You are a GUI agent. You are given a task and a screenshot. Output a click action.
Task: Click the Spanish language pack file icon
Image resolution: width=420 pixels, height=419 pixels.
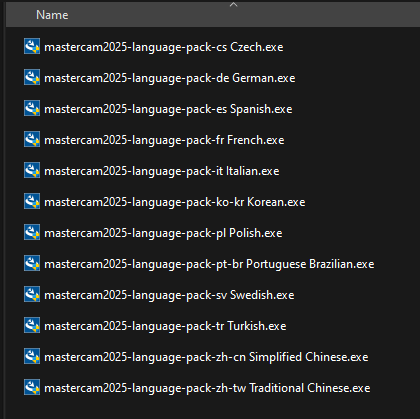tap(32, 108)
